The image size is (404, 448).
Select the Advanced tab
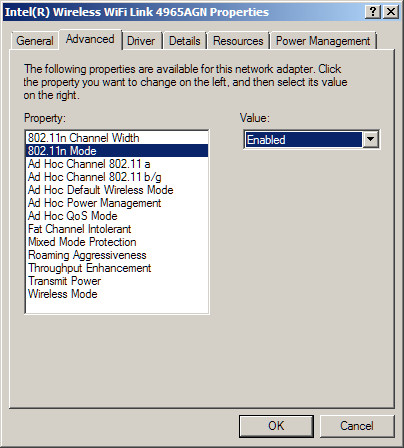click(x=90, y=39)
